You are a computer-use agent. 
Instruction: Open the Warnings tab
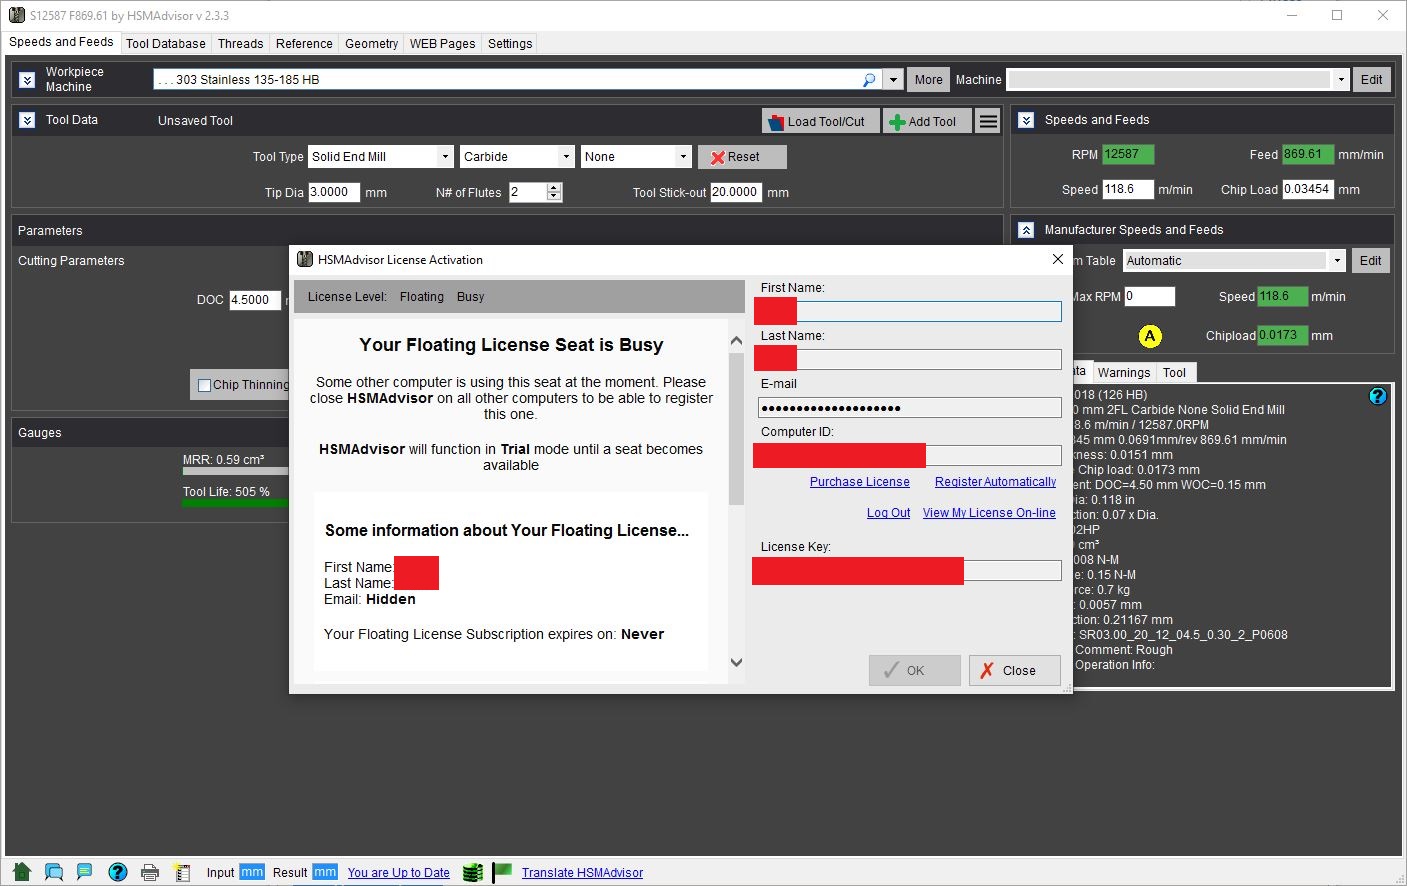pos(1123,372)
